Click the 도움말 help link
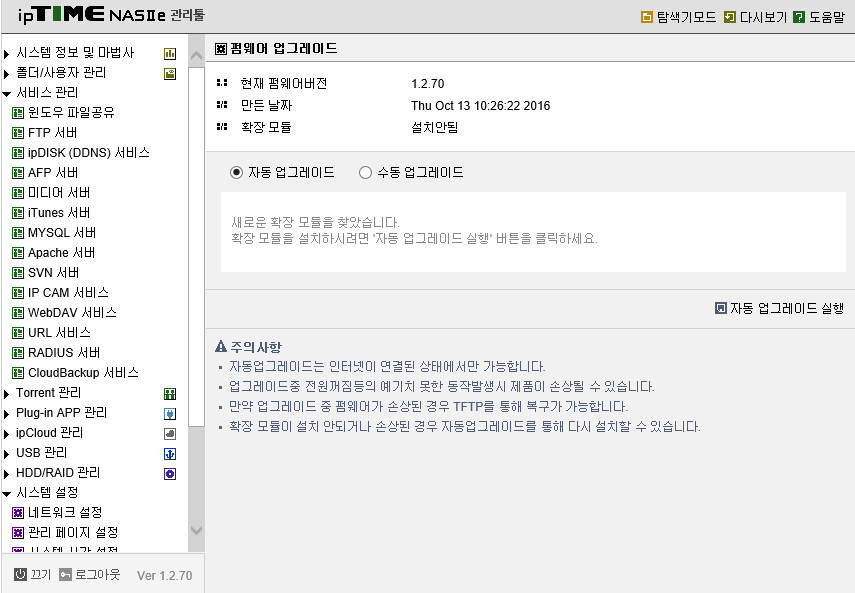Image resolution: width=855 pixels, height=593 pixels. click(827, 17)
